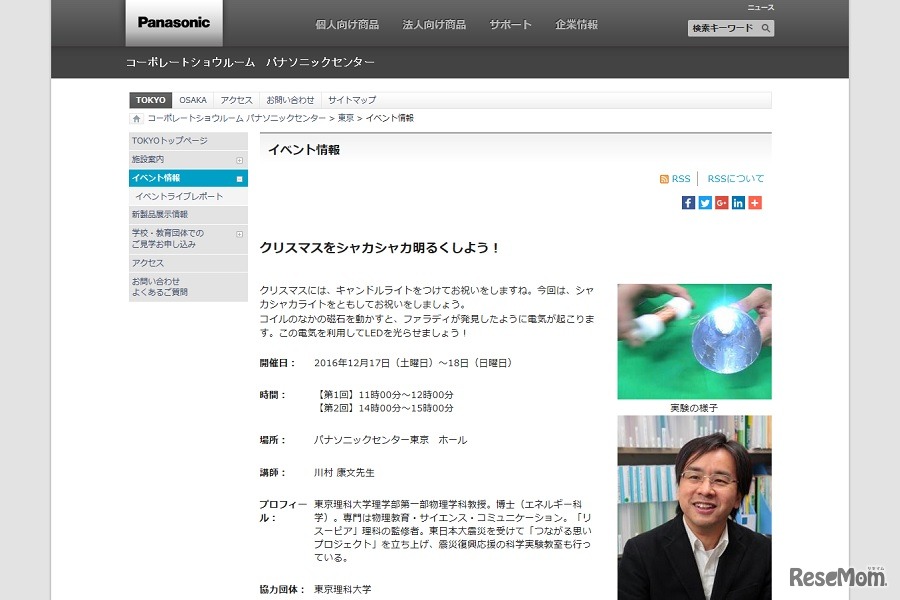Click the event title クリスマスをシャカシャカ明るくしよう！
This screenshot has height=600, width=900.
point(380,248)
